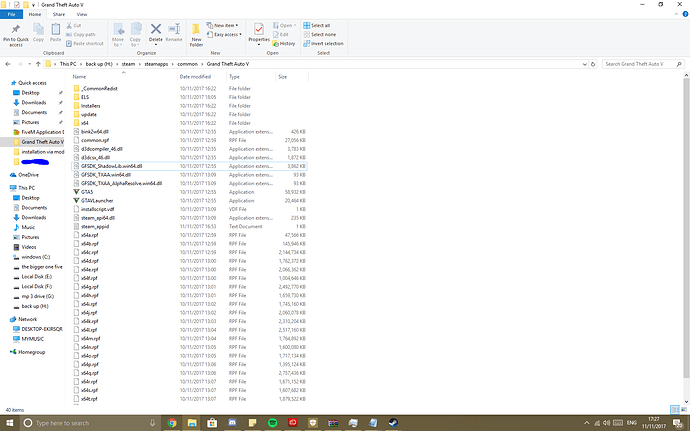Switch to the Home ribbon tab
Image resolution: width=690 pixels, height=431 pixels.
[x=35, y=14]
